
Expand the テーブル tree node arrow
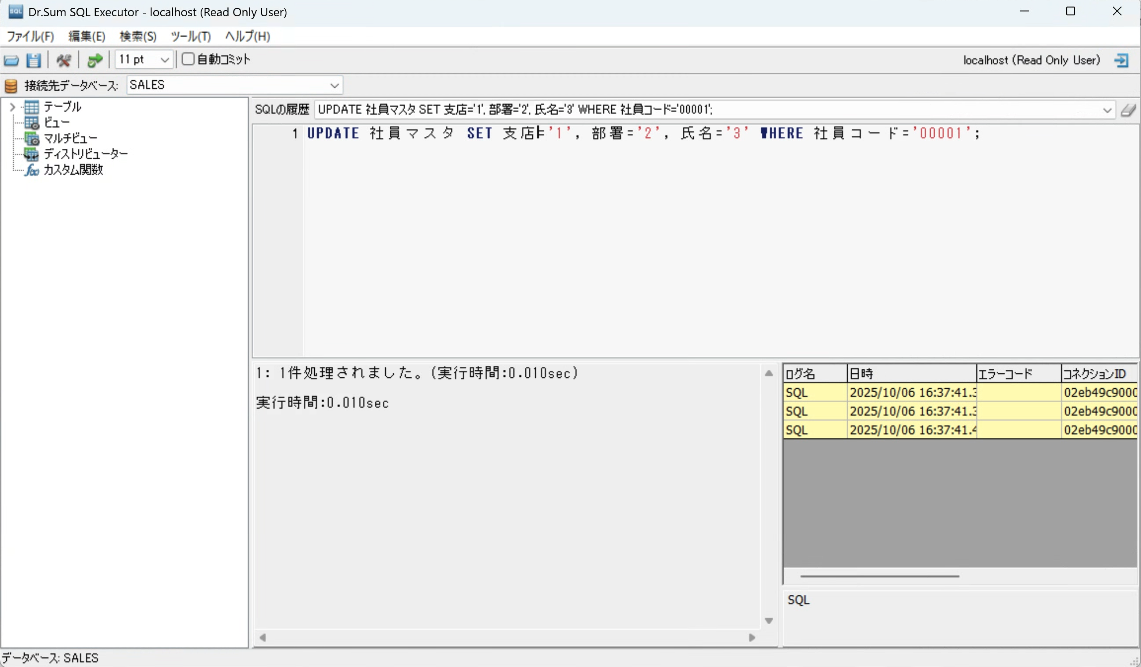click(12, 107)
